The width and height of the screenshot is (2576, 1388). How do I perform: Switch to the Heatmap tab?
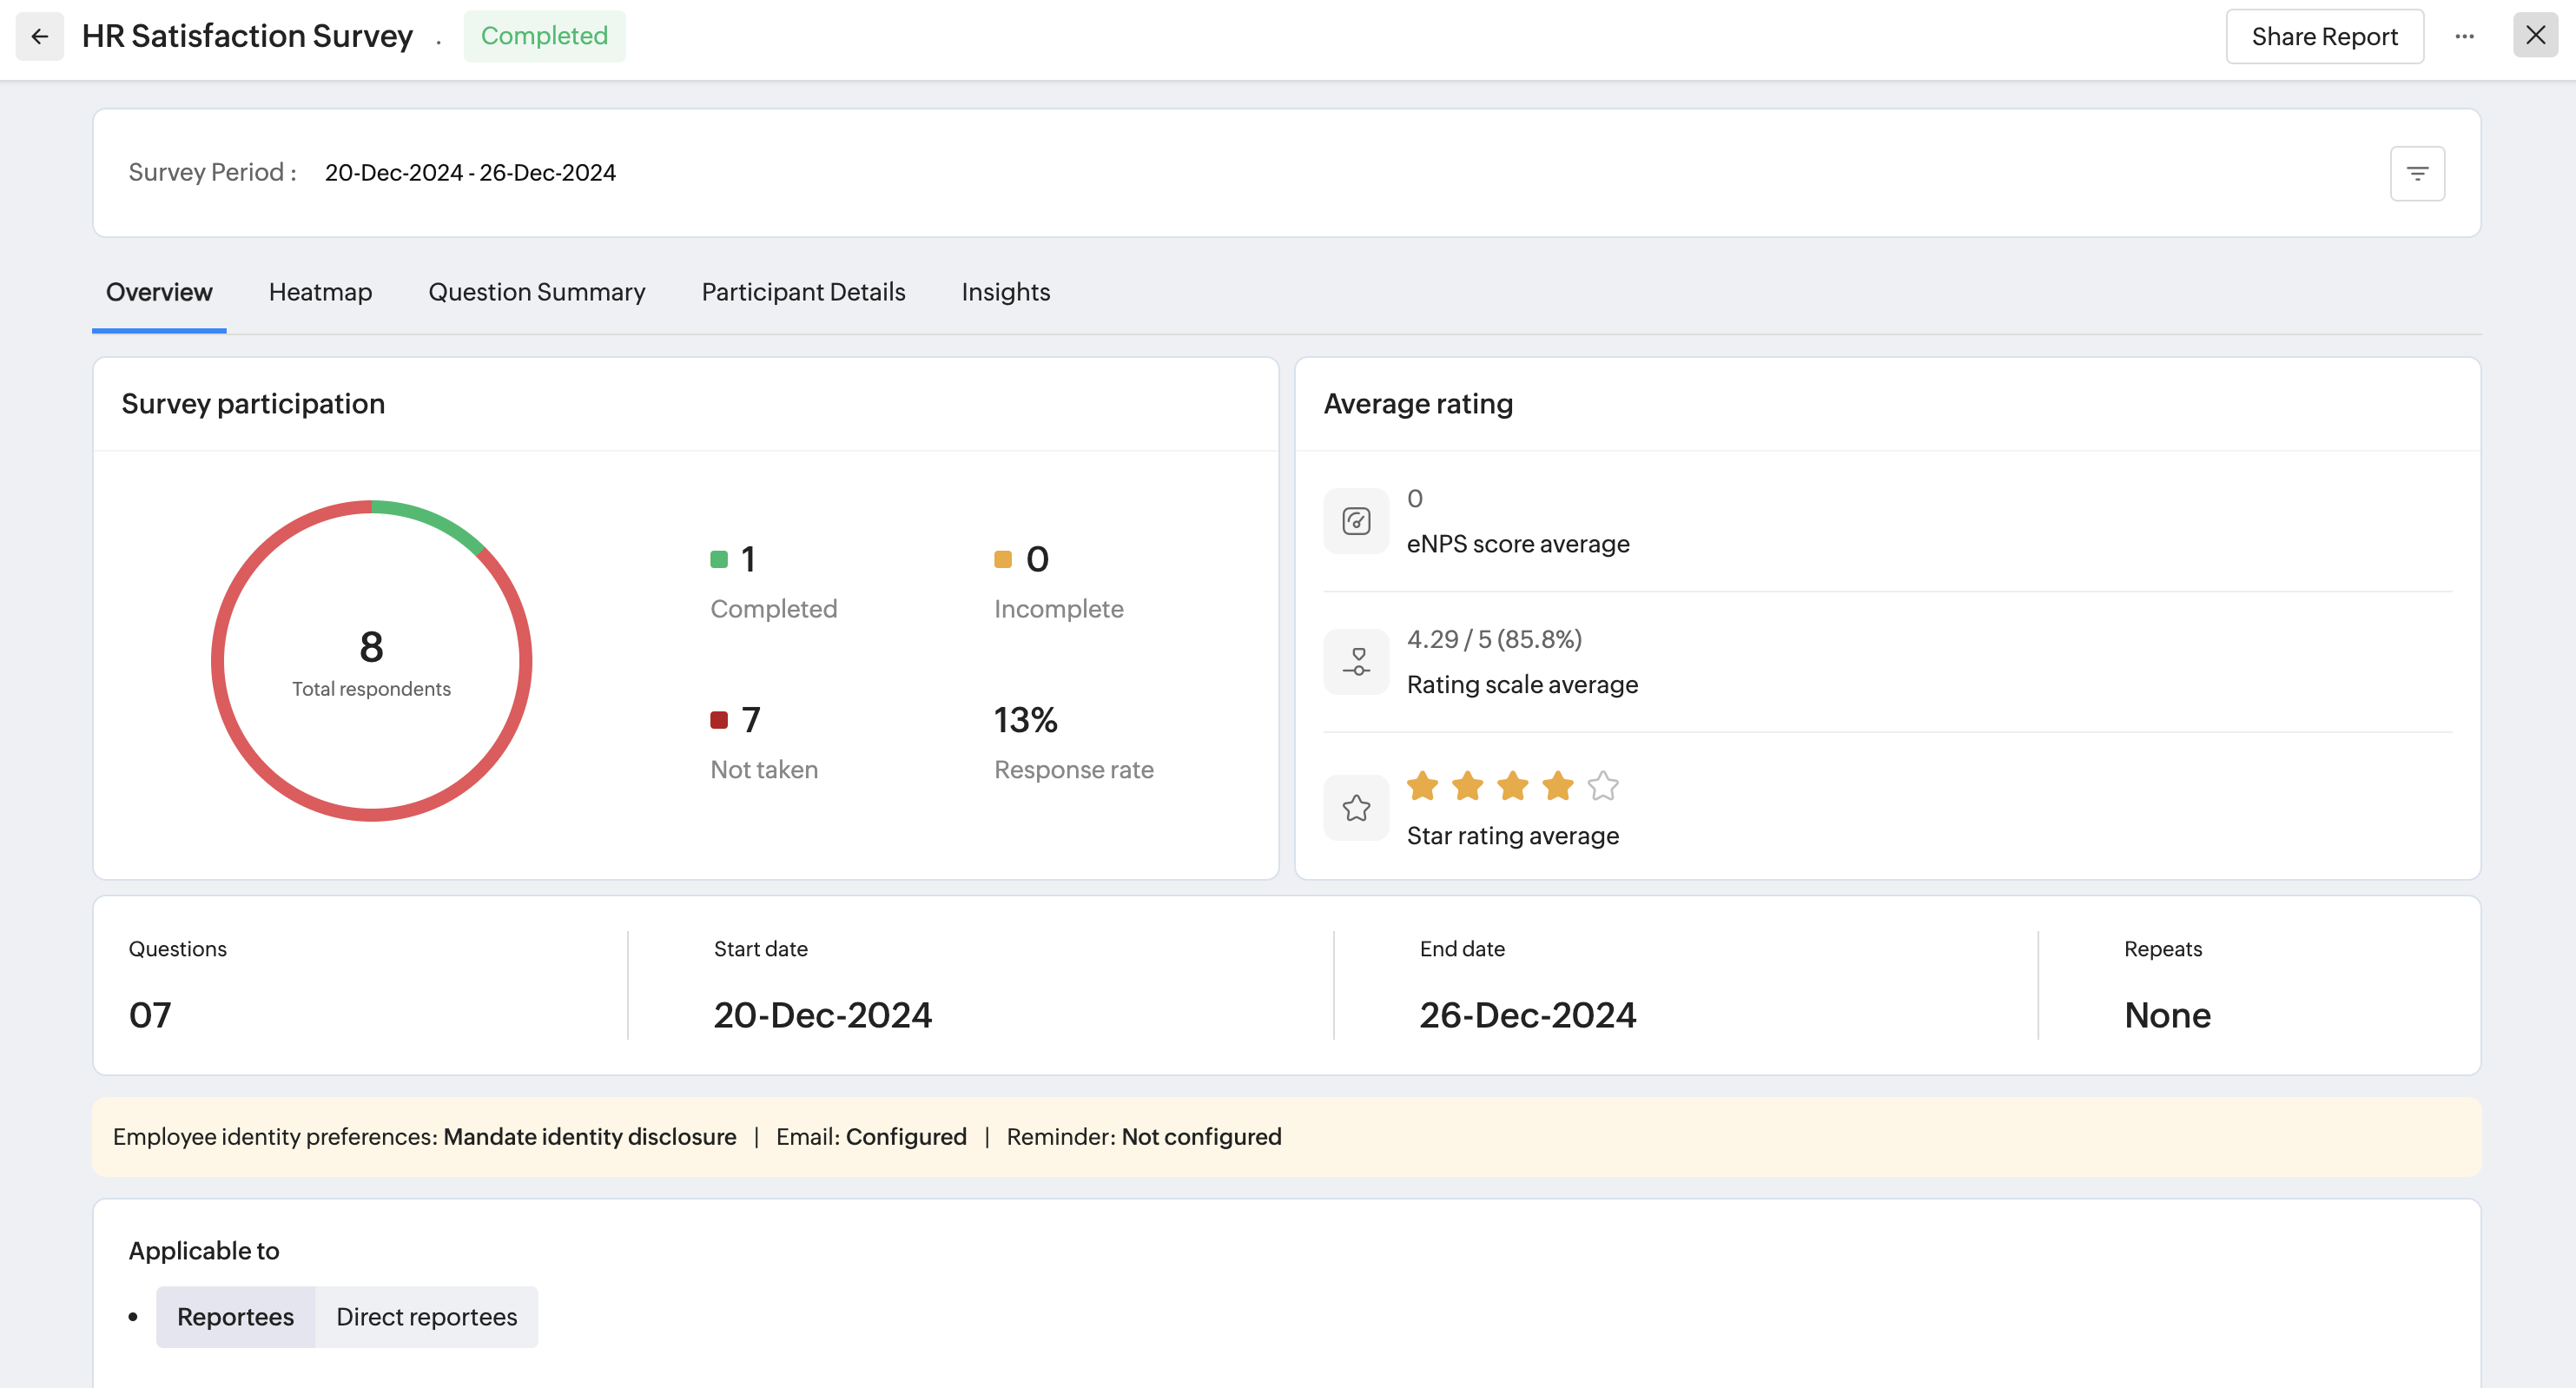tap(320, 292)
